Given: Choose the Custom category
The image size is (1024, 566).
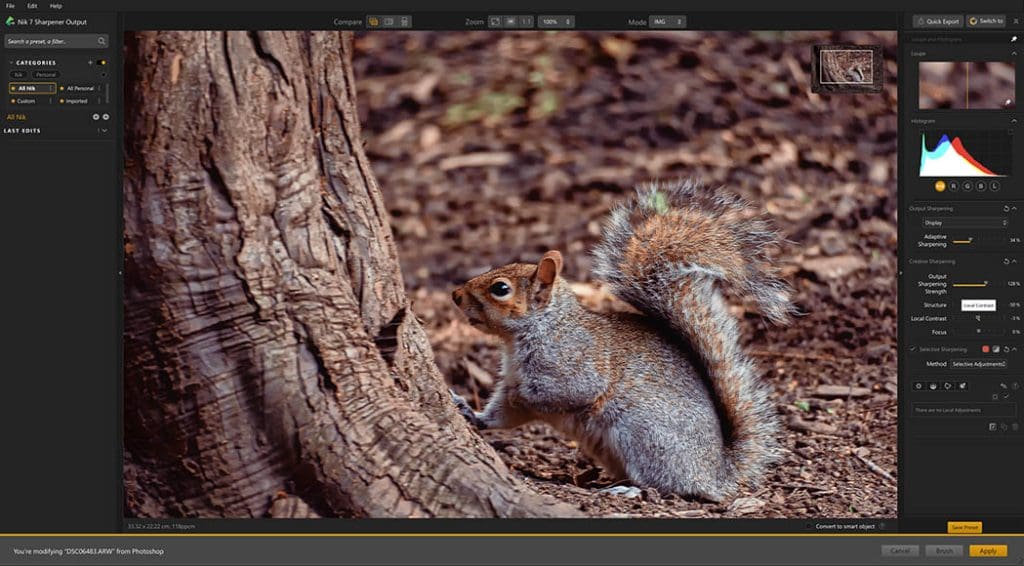Looking at the screenshot, I should click(32, 101).
